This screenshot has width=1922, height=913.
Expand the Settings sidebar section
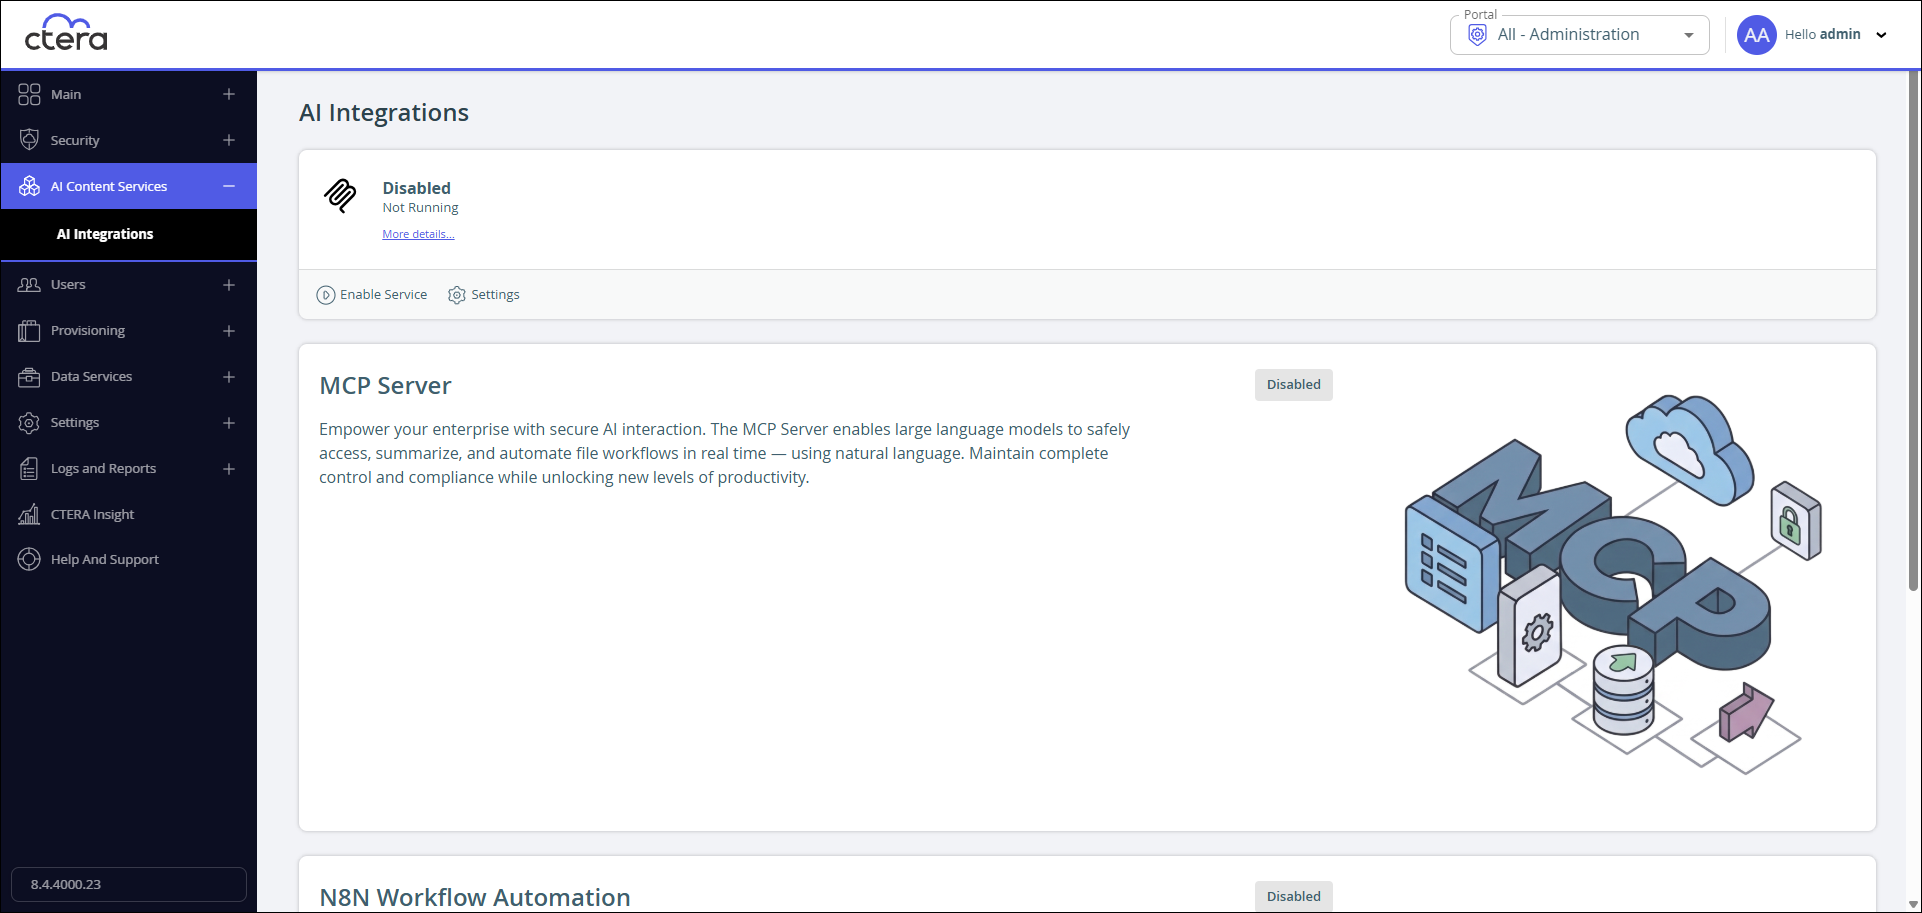click(229, 423)
